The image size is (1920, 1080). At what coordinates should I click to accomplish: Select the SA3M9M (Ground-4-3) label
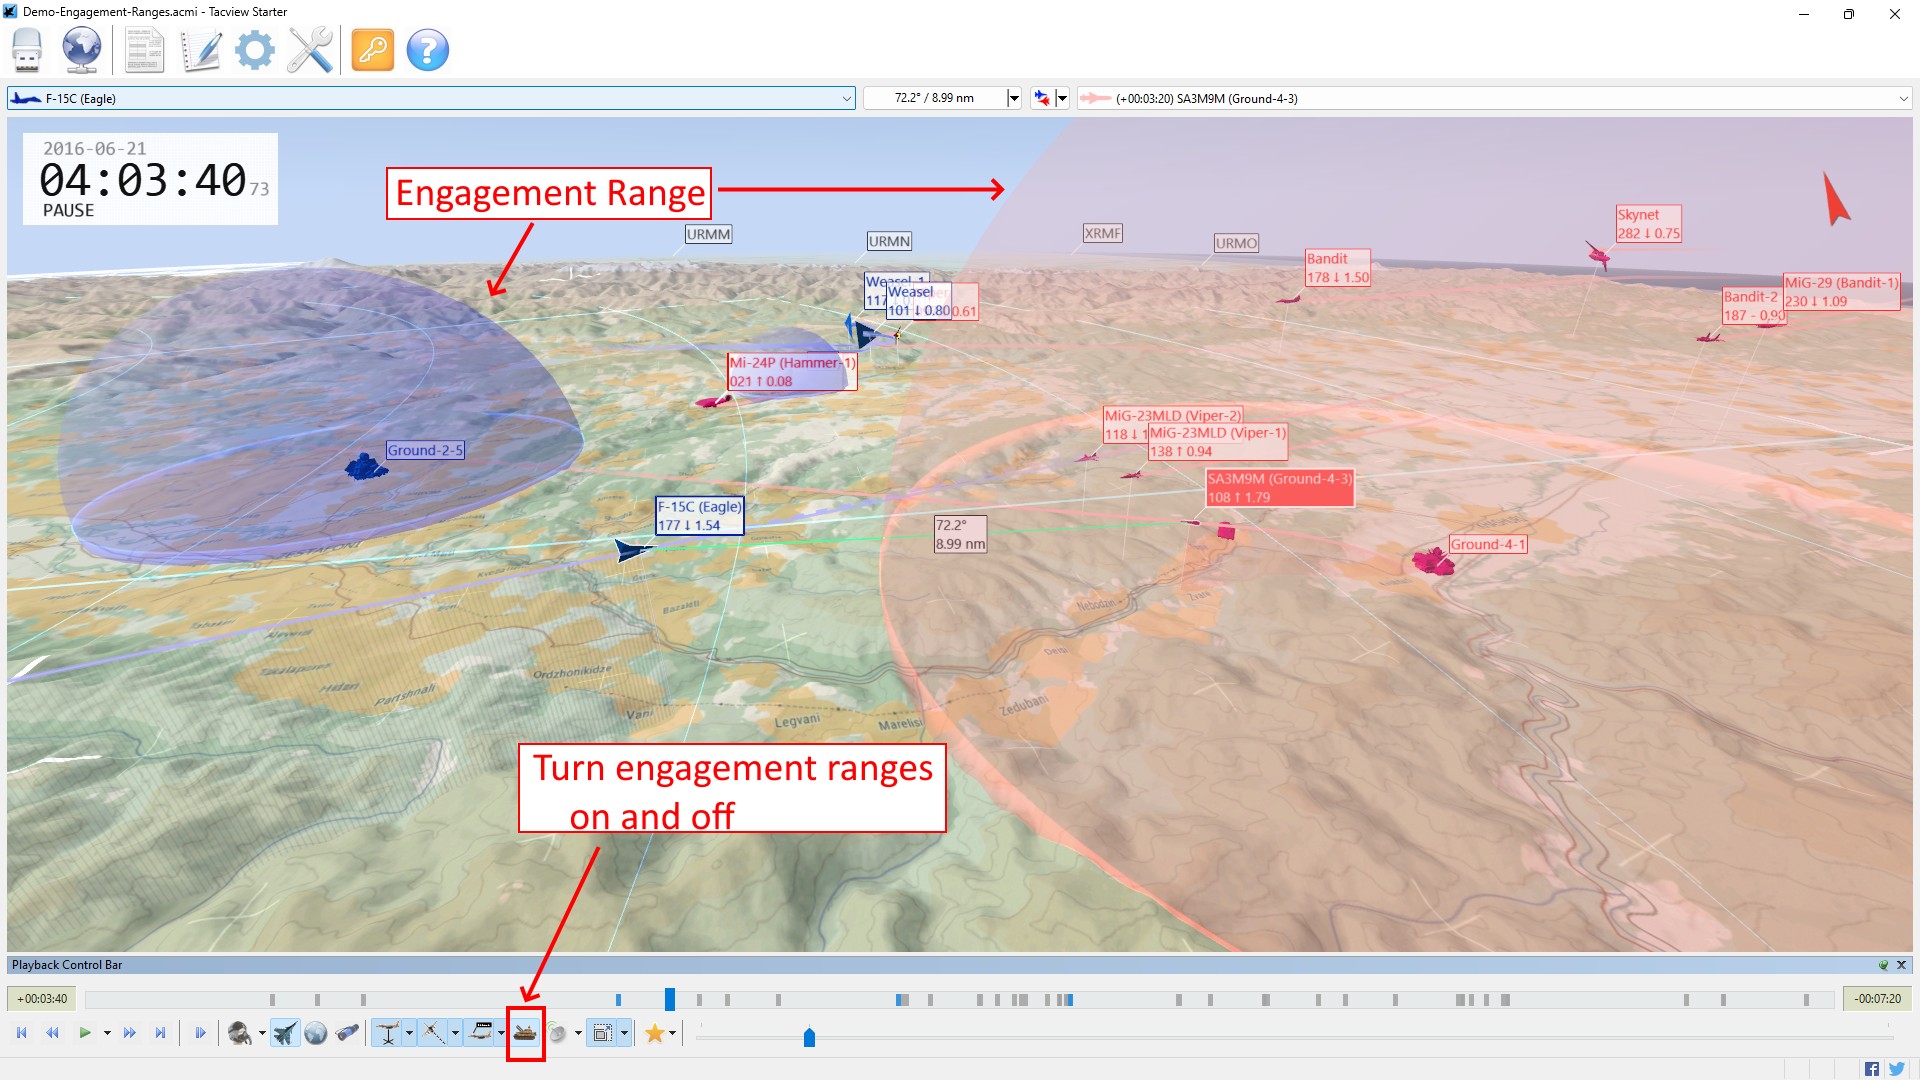1280,488
